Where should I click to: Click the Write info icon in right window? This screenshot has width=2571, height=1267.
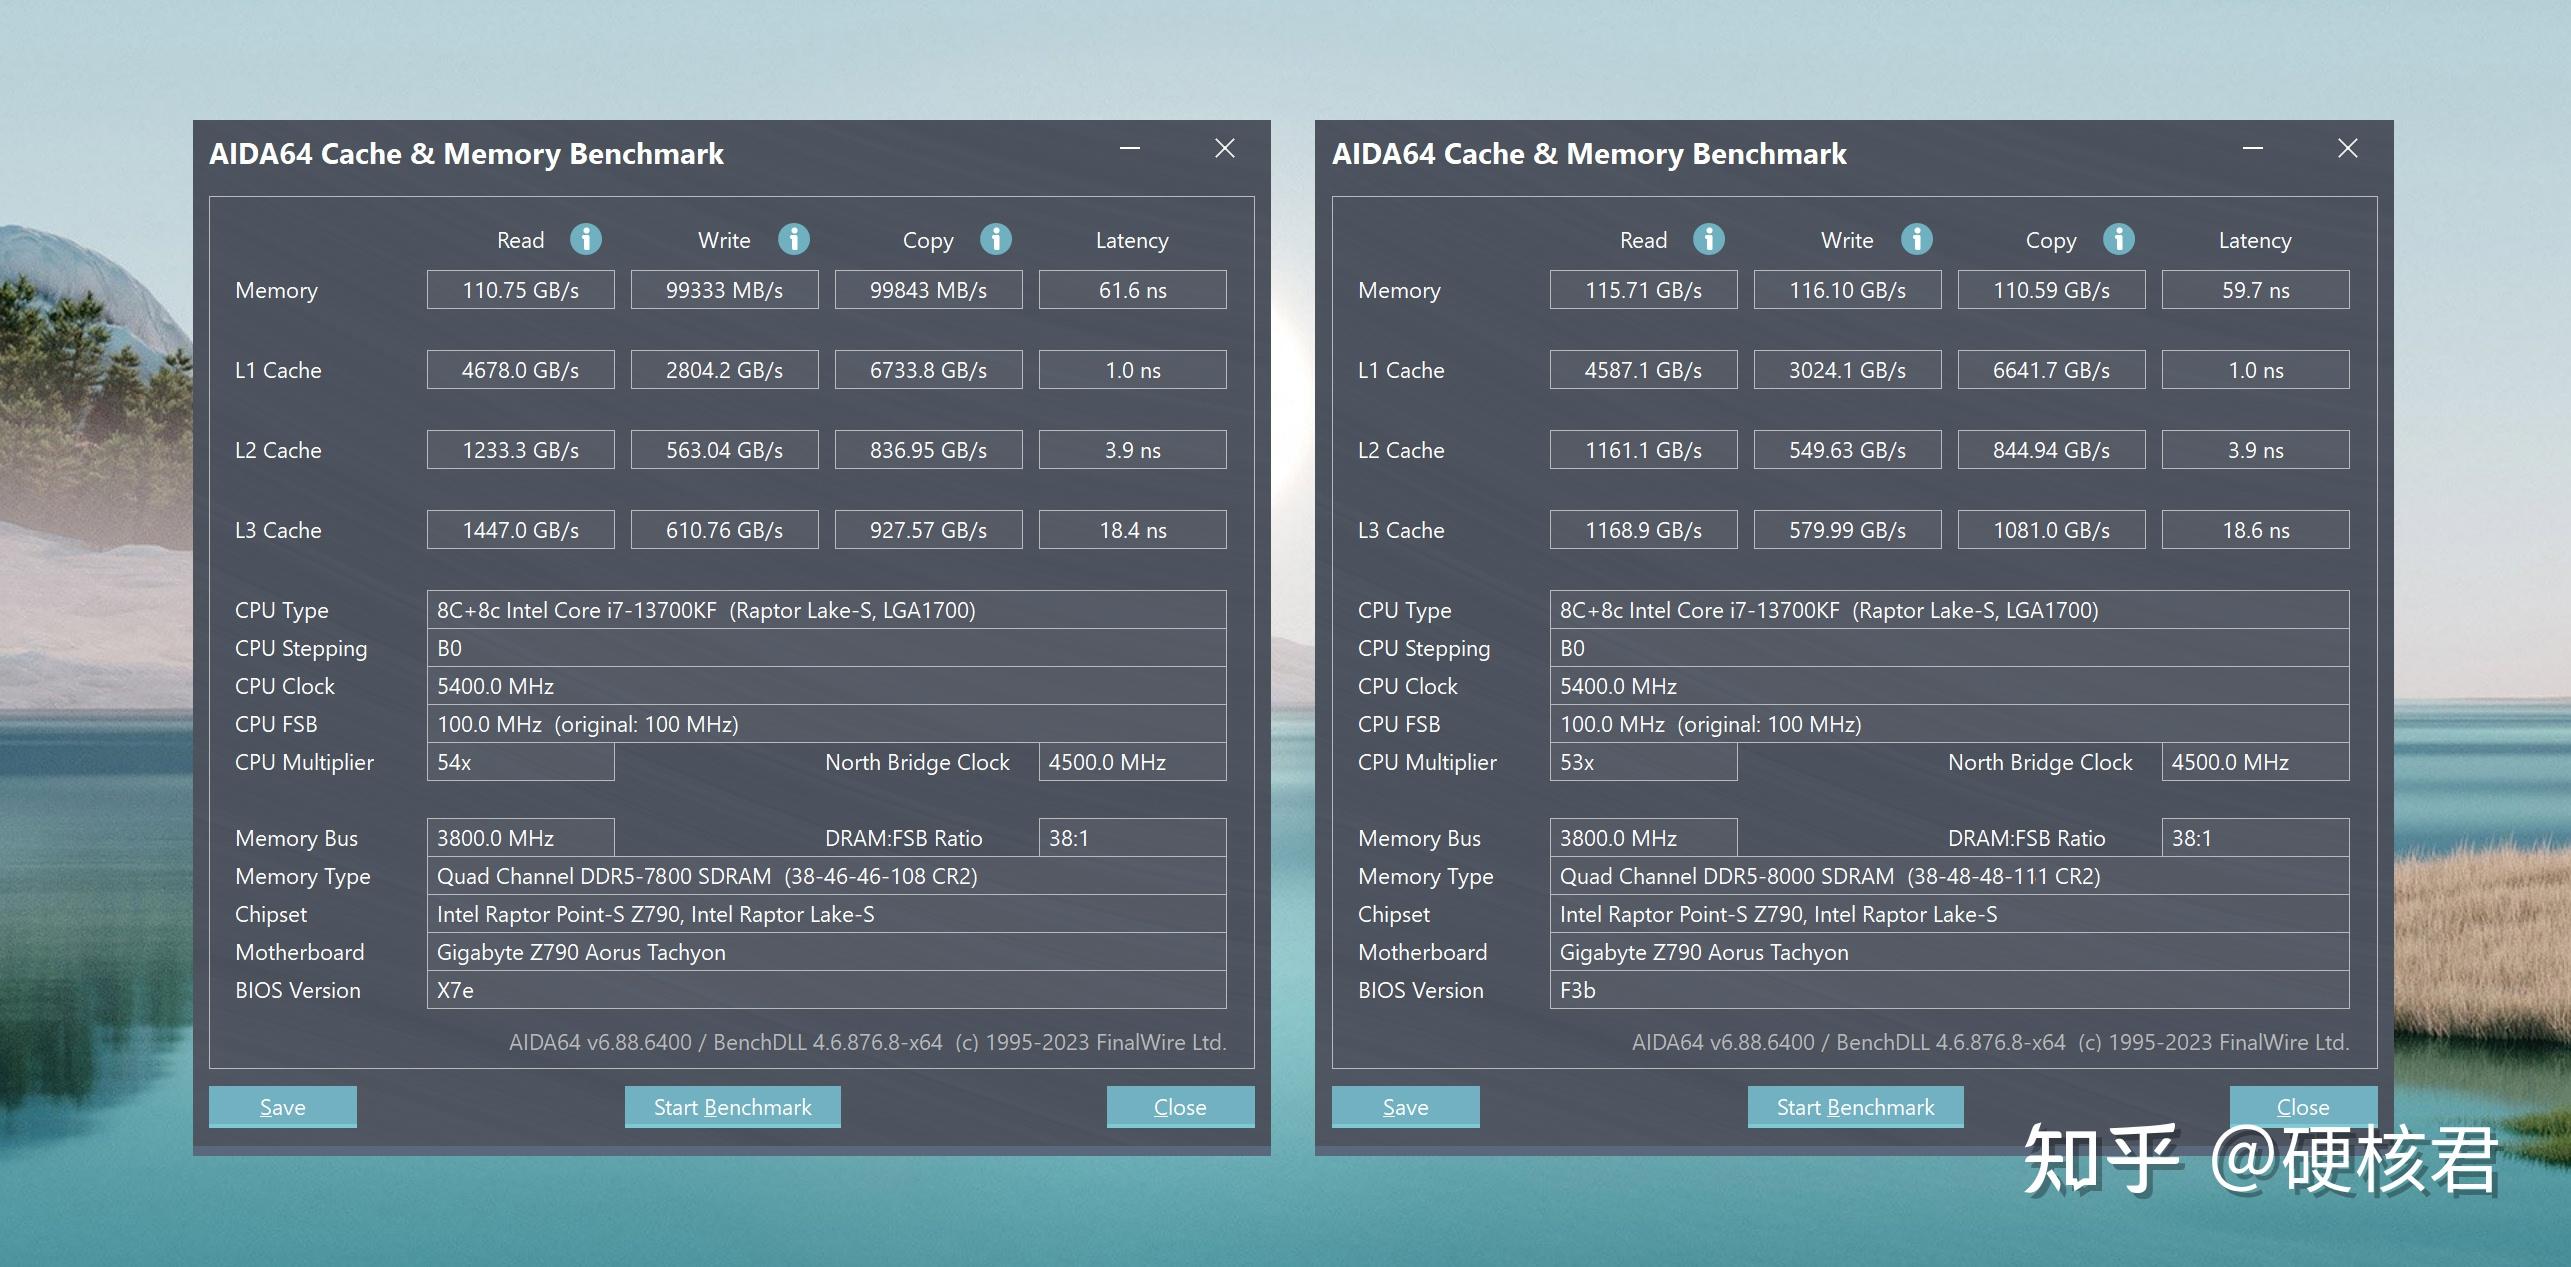click(x=1917, y=239)
